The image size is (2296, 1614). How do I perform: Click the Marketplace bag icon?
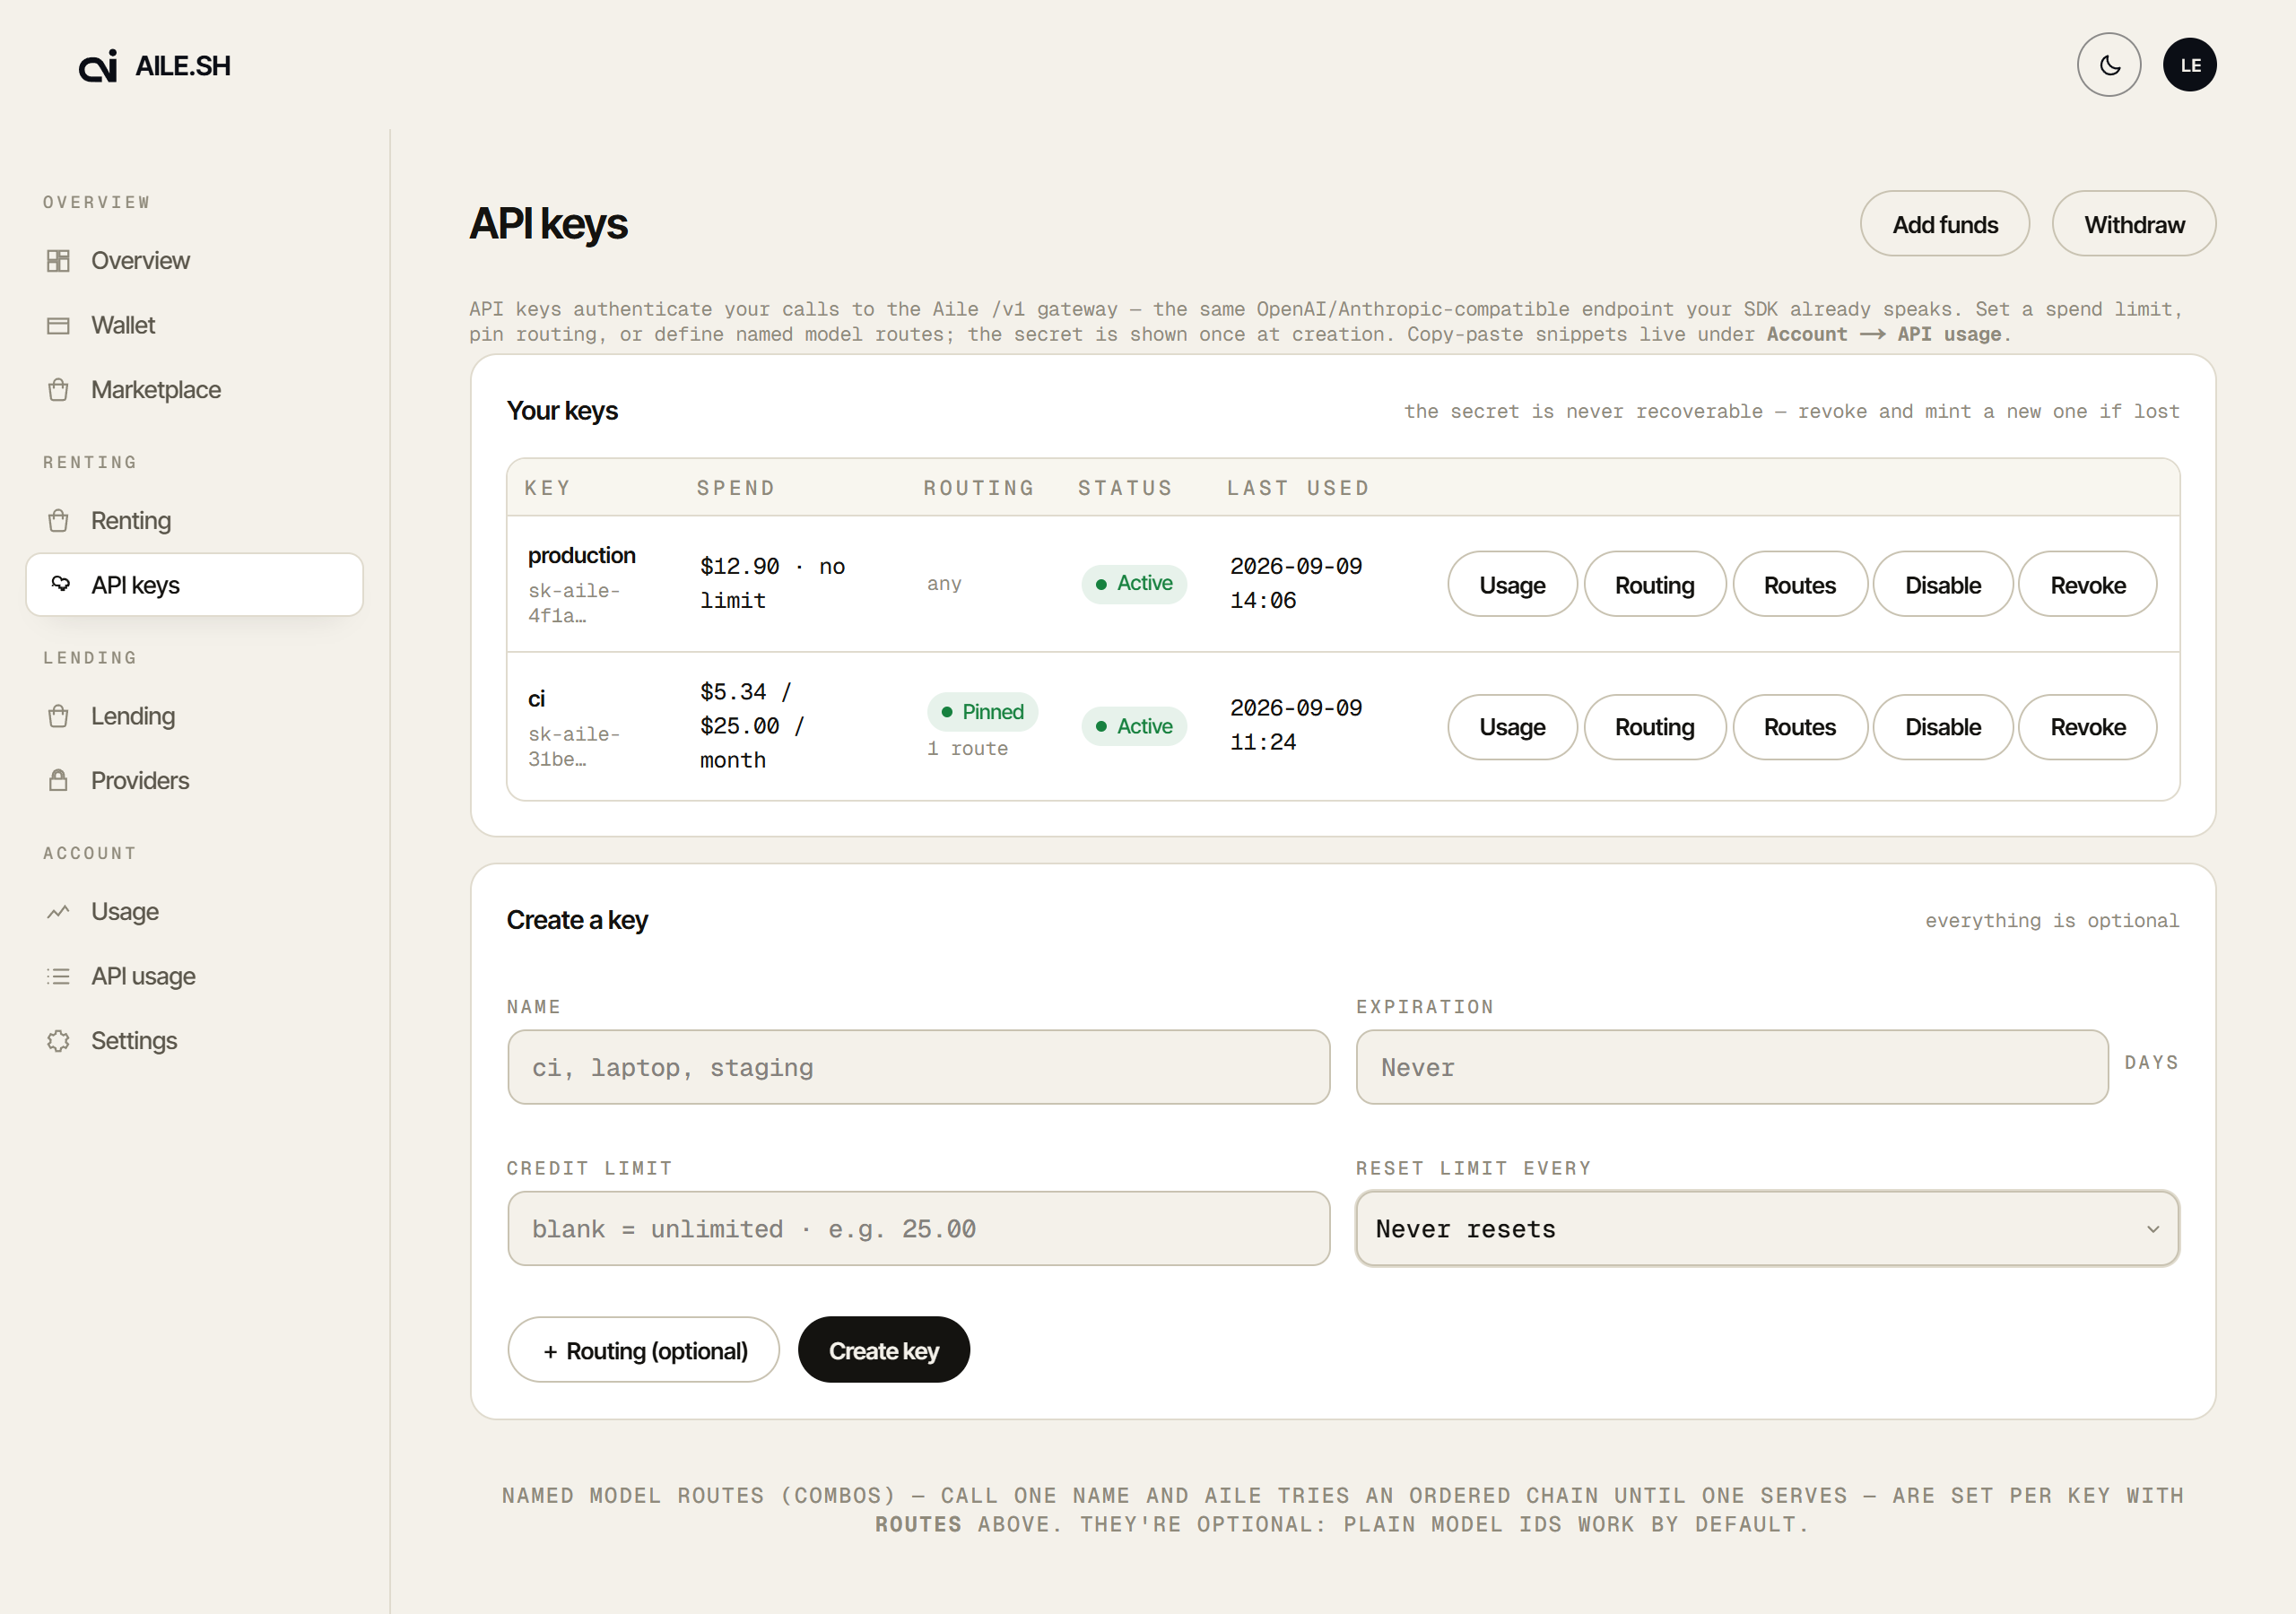click(x=58, y=390)
